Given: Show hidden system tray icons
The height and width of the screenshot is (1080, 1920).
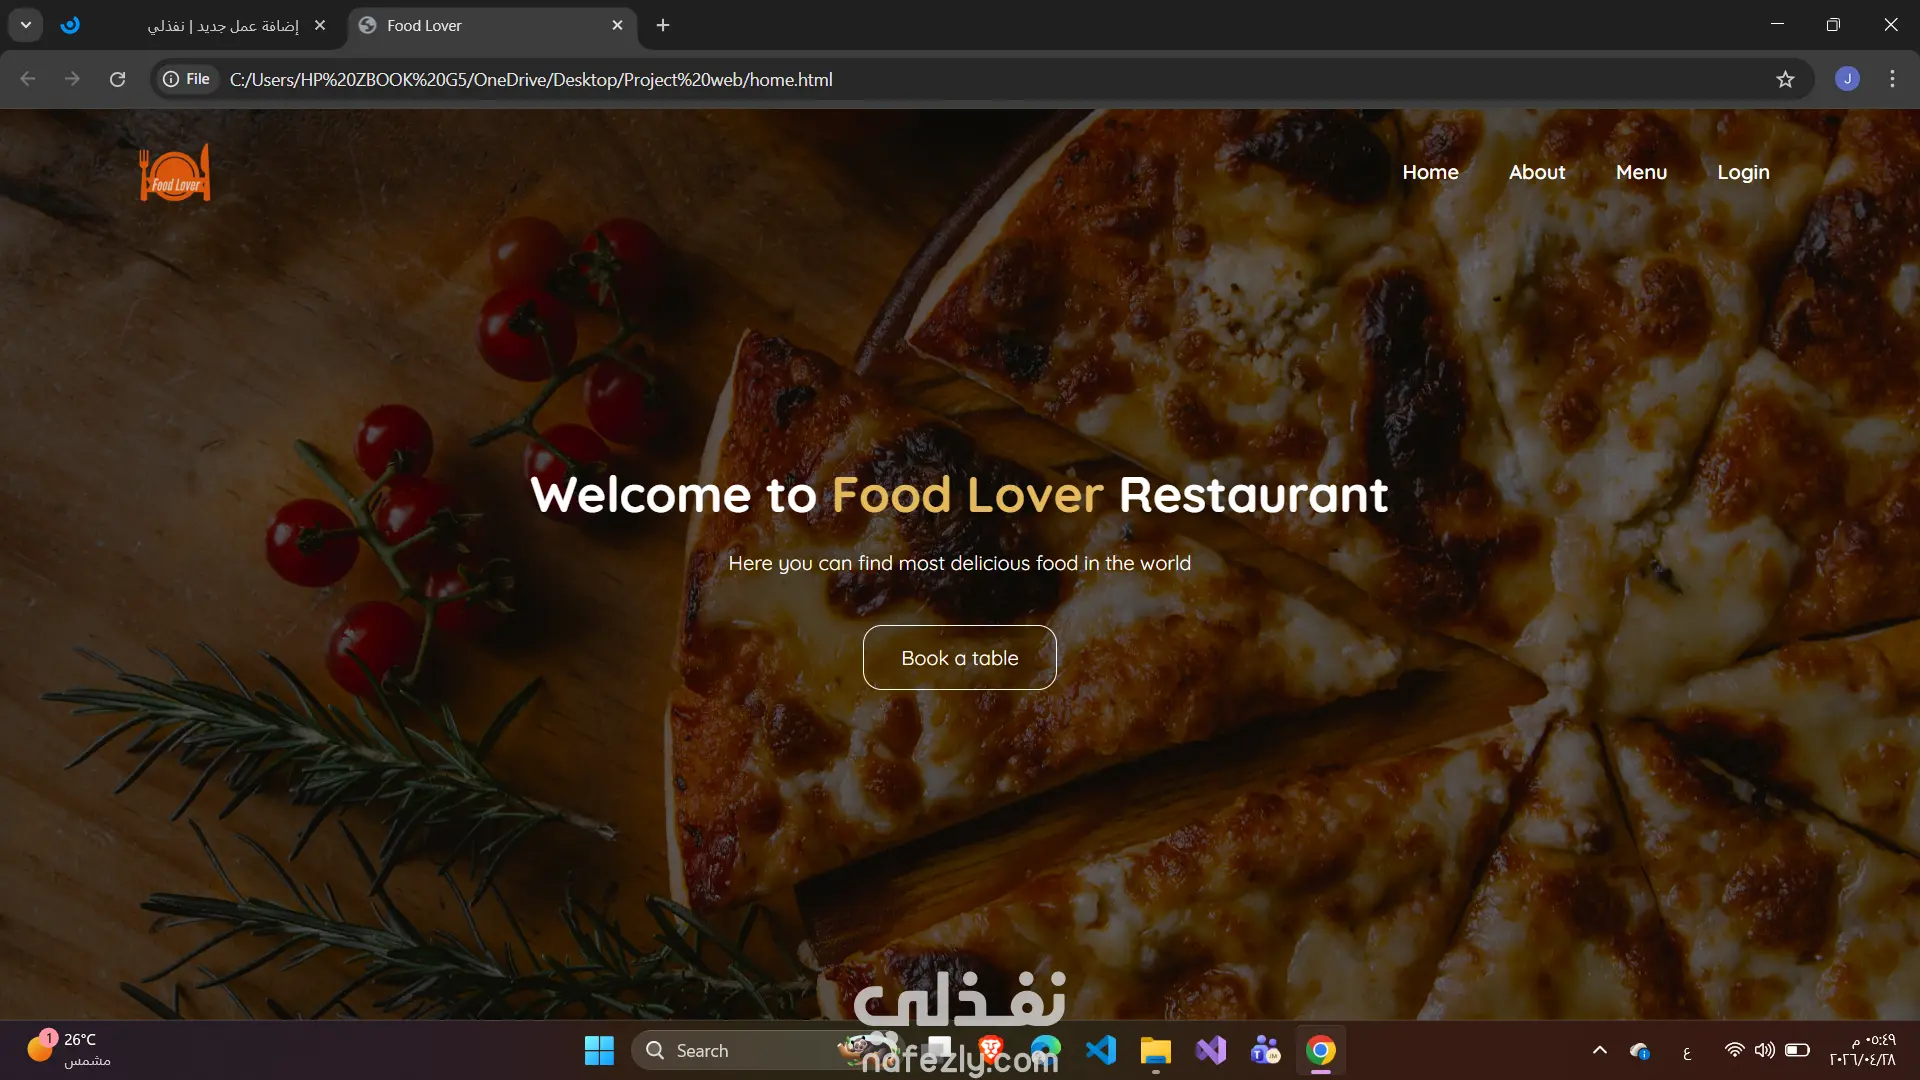Looking at the screenshot, I should click(x=1599, y=1050).
